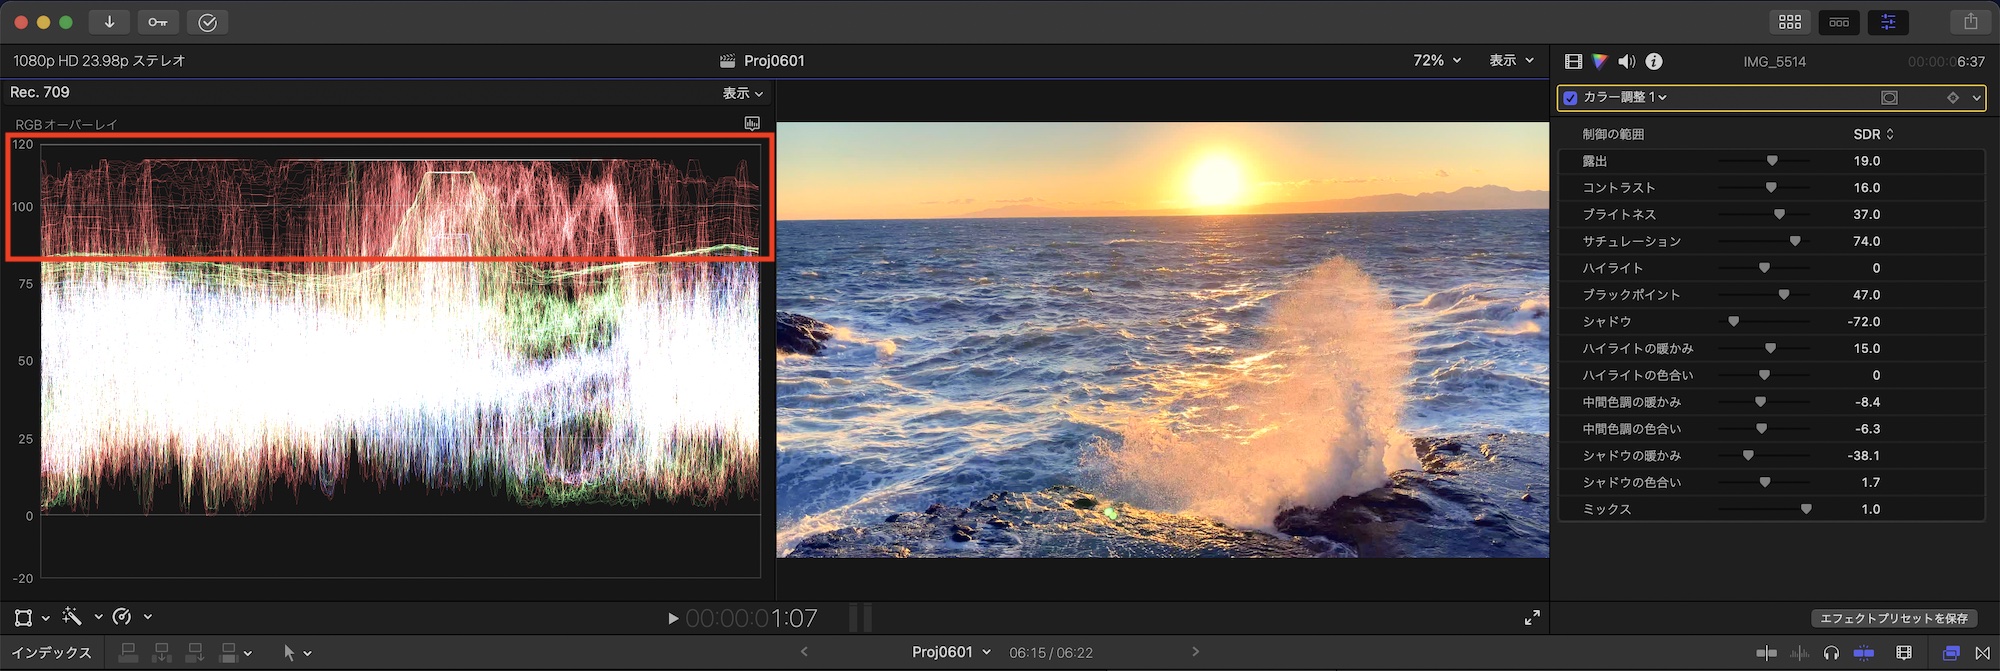Click the import media arrow icon

pyautogui.click(x=109, y=22)
